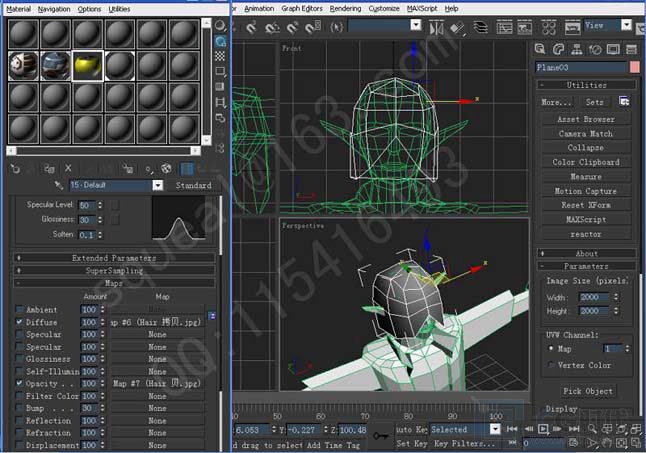
Task: Expand the SuperSampling rollout
Action: point(114,271)
